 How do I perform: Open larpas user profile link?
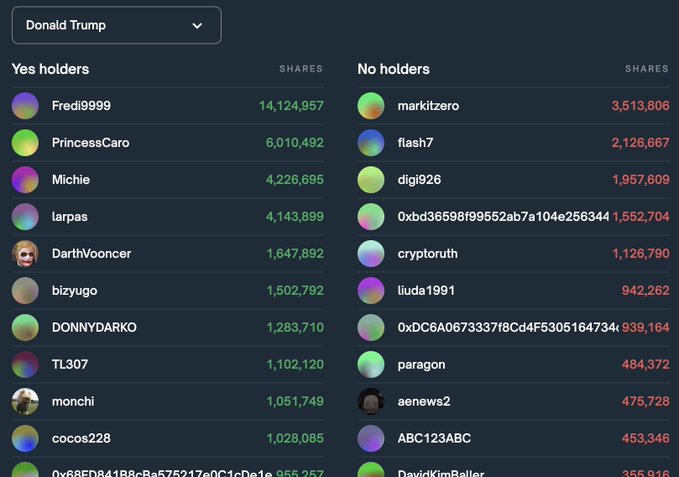click(69, 216)
